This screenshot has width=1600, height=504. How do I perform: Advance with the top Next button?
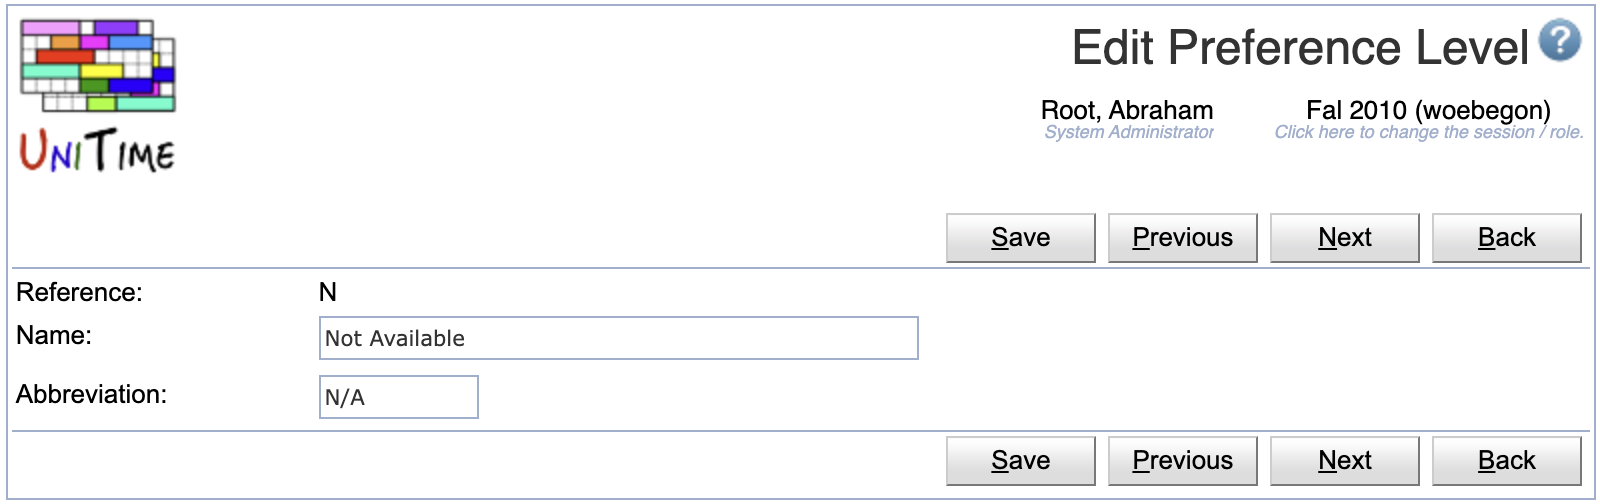click(1345, 238)
